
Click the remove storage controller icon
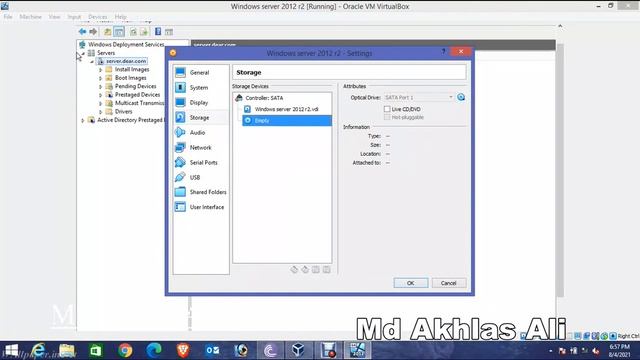305,269
